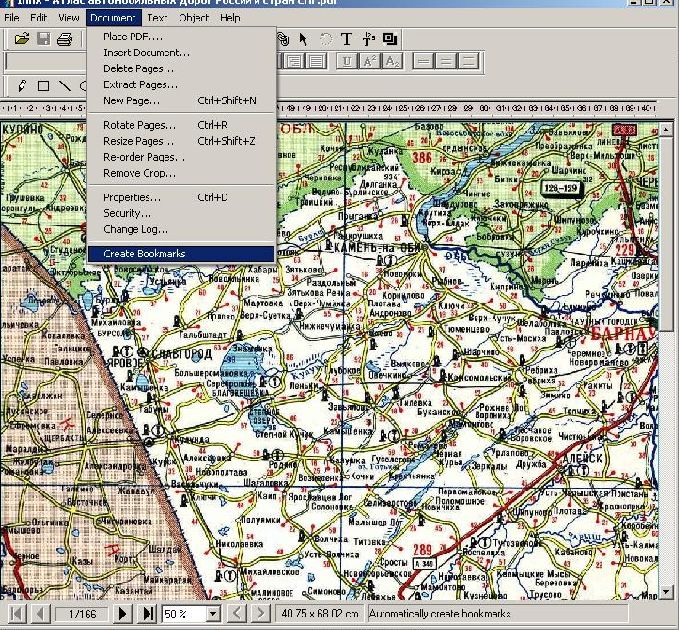
Task: Select the Text tool T icon
Action: (x=346, y=39)
